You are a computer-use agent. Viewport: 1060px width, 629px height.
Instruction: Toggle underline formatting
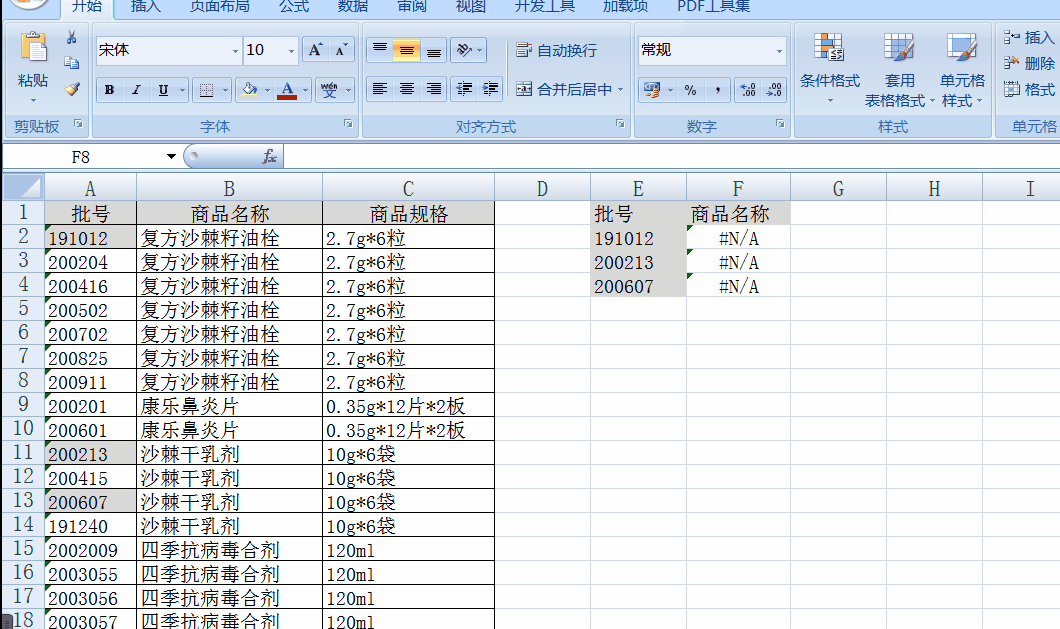click(163, 89)
